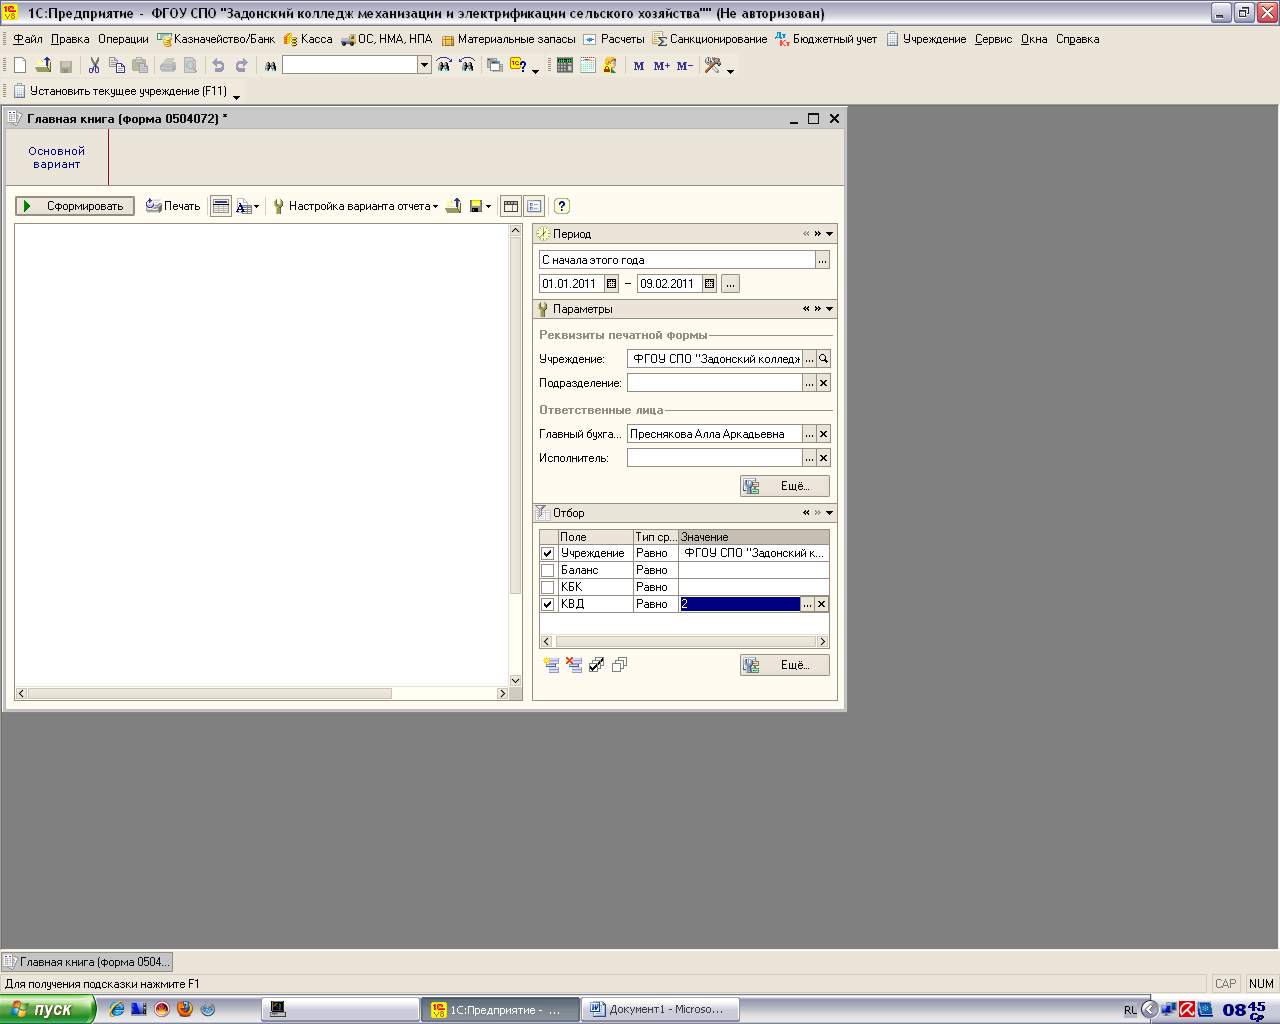Image resolution: width=1280 pixels, height=1024 pixels.
Task: Click the Печать button
Action: coord(173,206)
